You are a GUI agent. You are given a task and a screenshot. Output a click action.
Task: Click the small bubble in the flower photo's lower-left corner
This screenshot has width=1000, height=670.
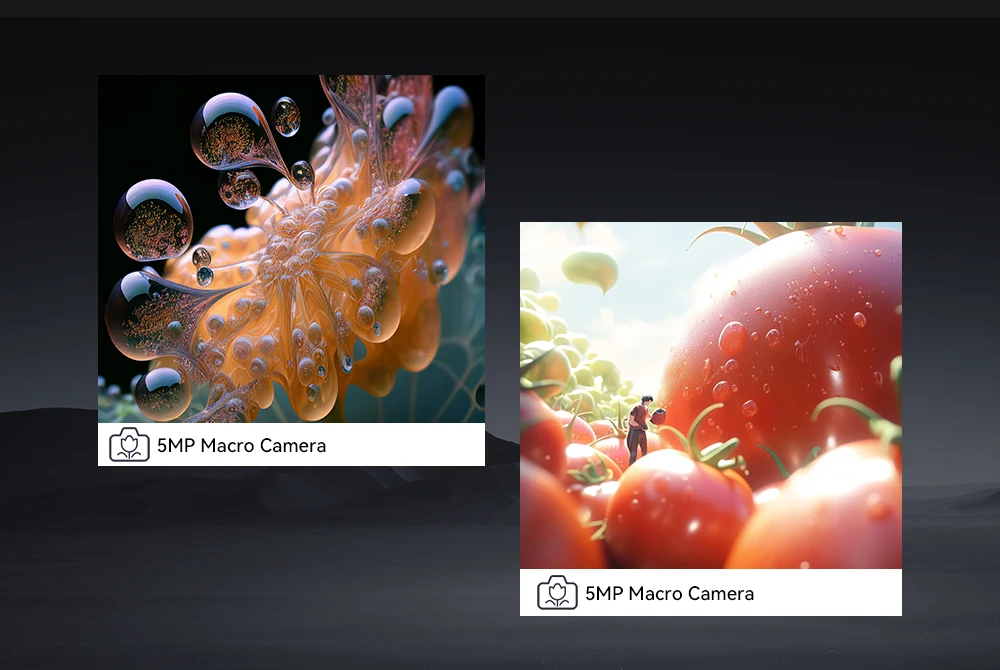pos(162,392)
